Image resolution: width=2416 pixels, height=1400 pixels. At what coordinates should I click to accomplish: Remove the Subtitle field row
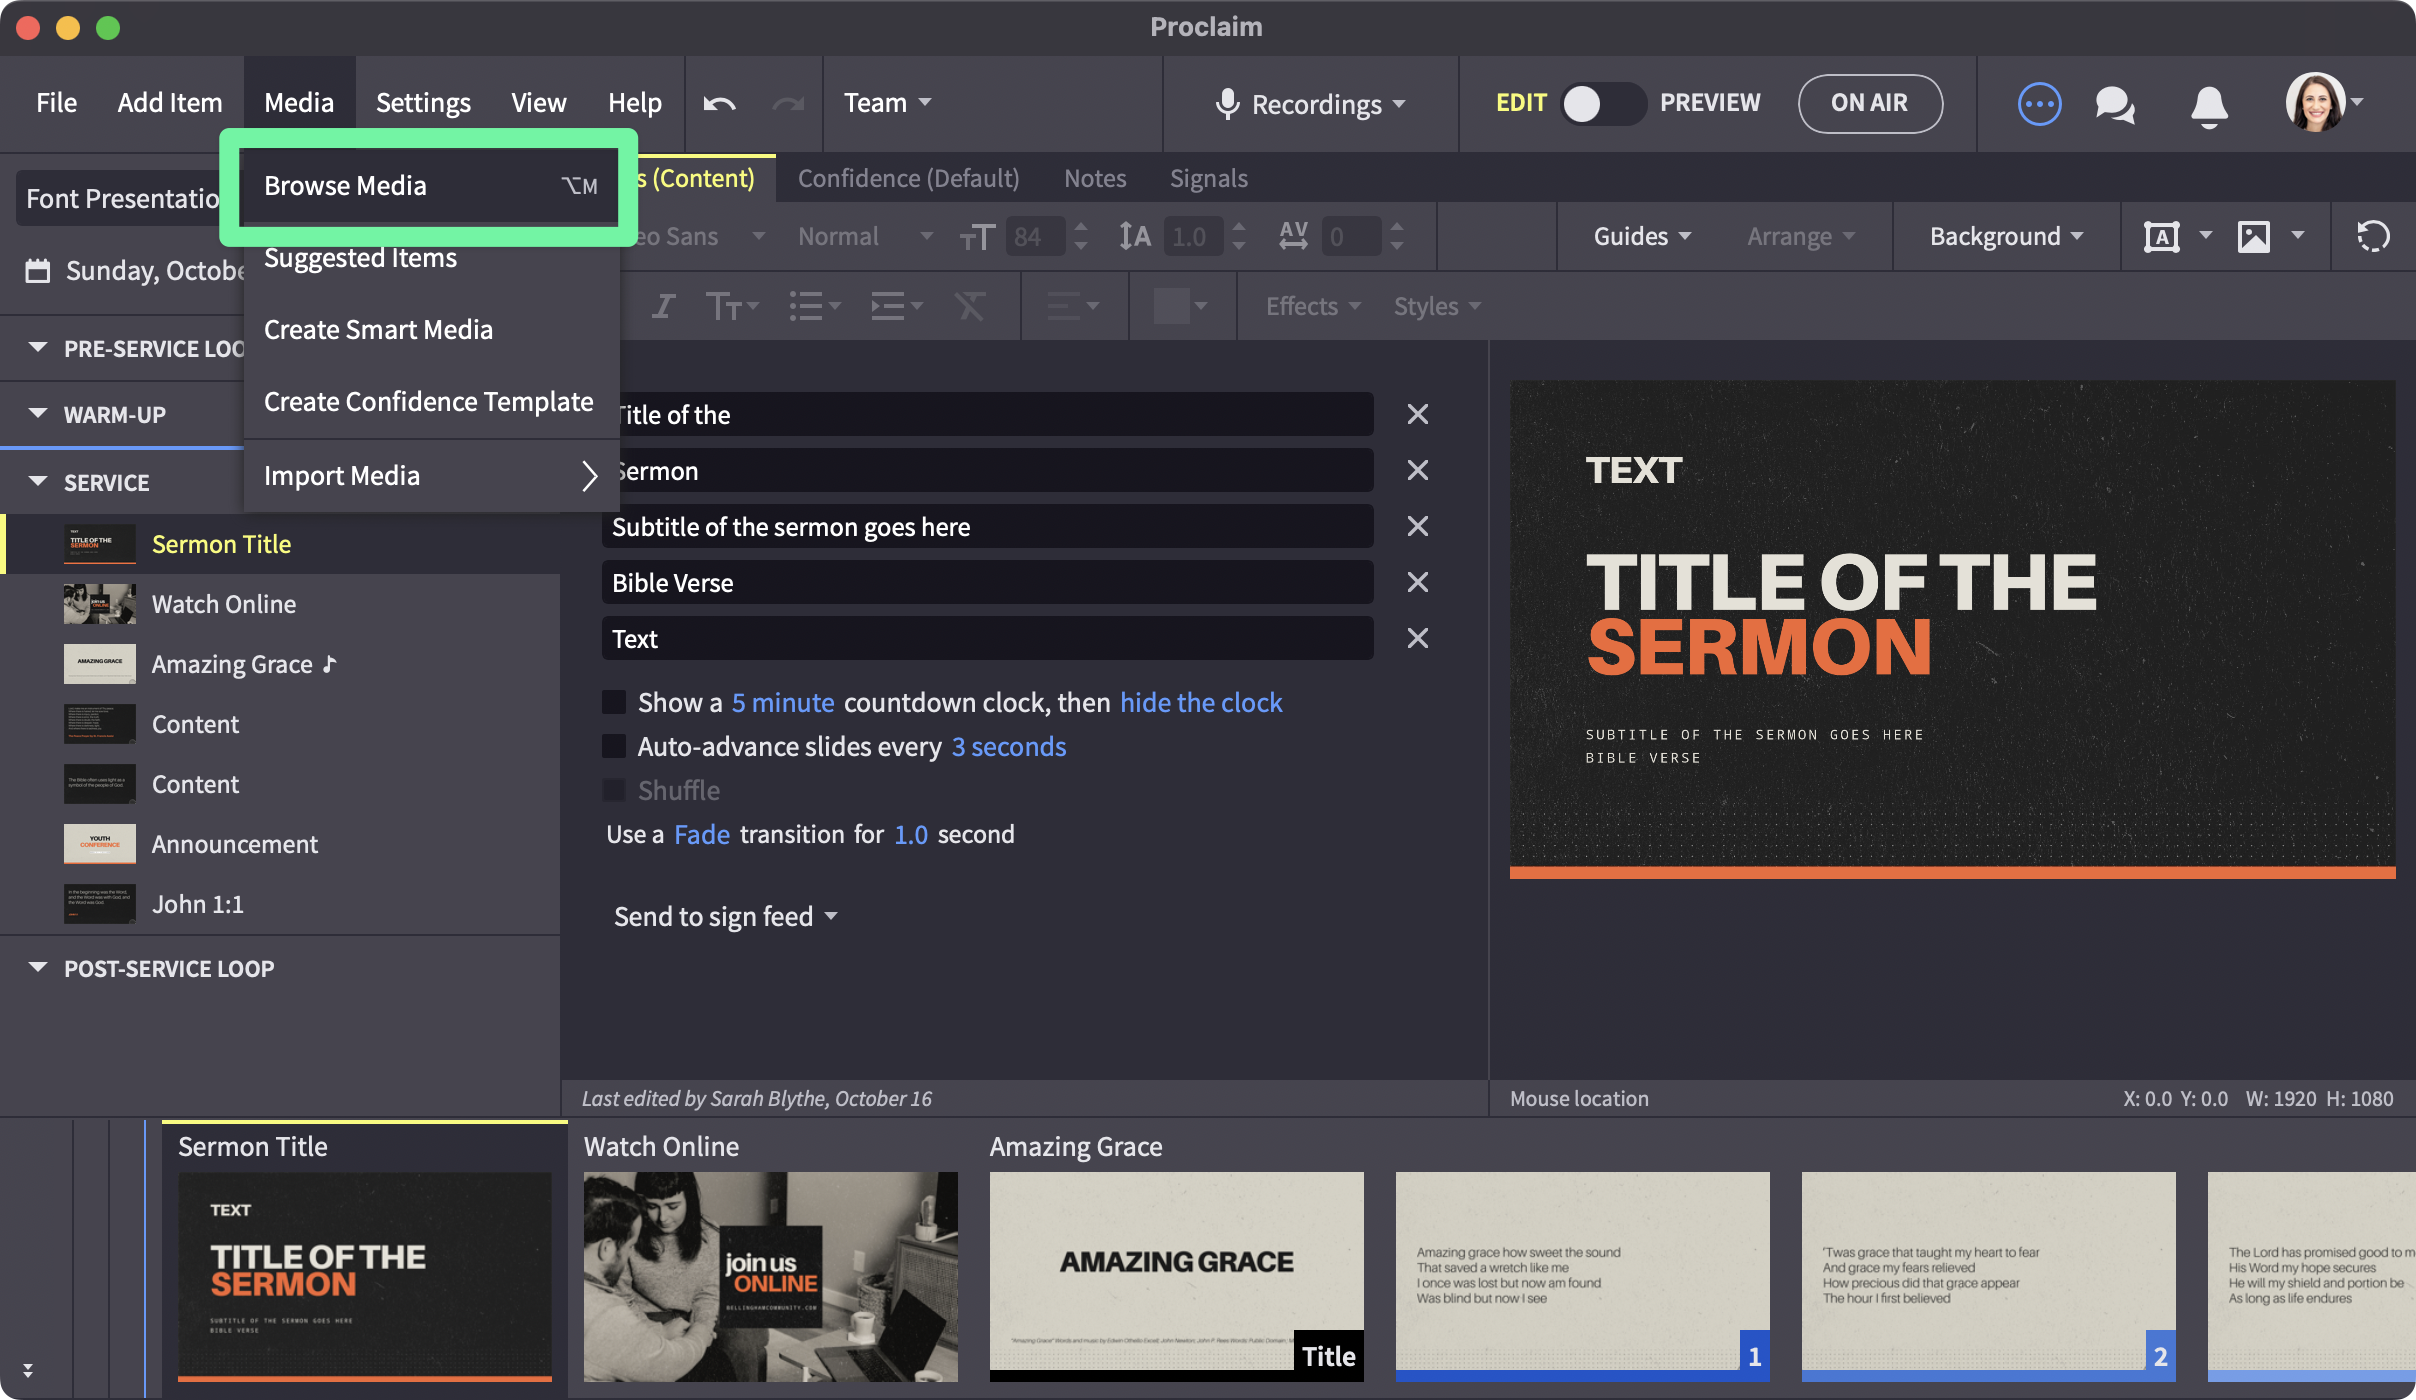(x=1418, y=526)
